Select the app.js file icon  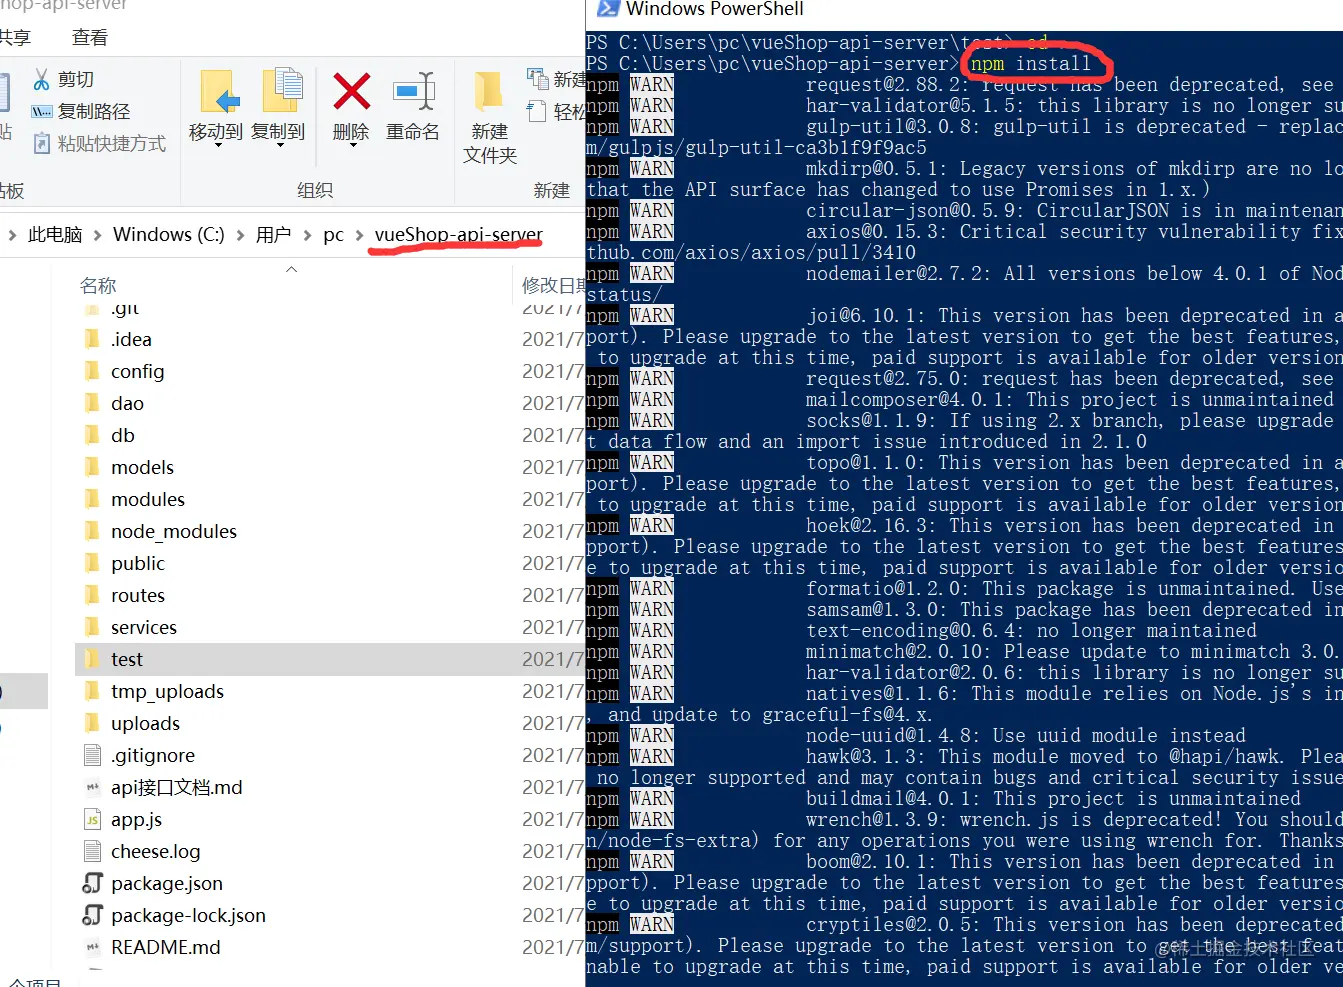pyautogui.click(x=92, y=819)
